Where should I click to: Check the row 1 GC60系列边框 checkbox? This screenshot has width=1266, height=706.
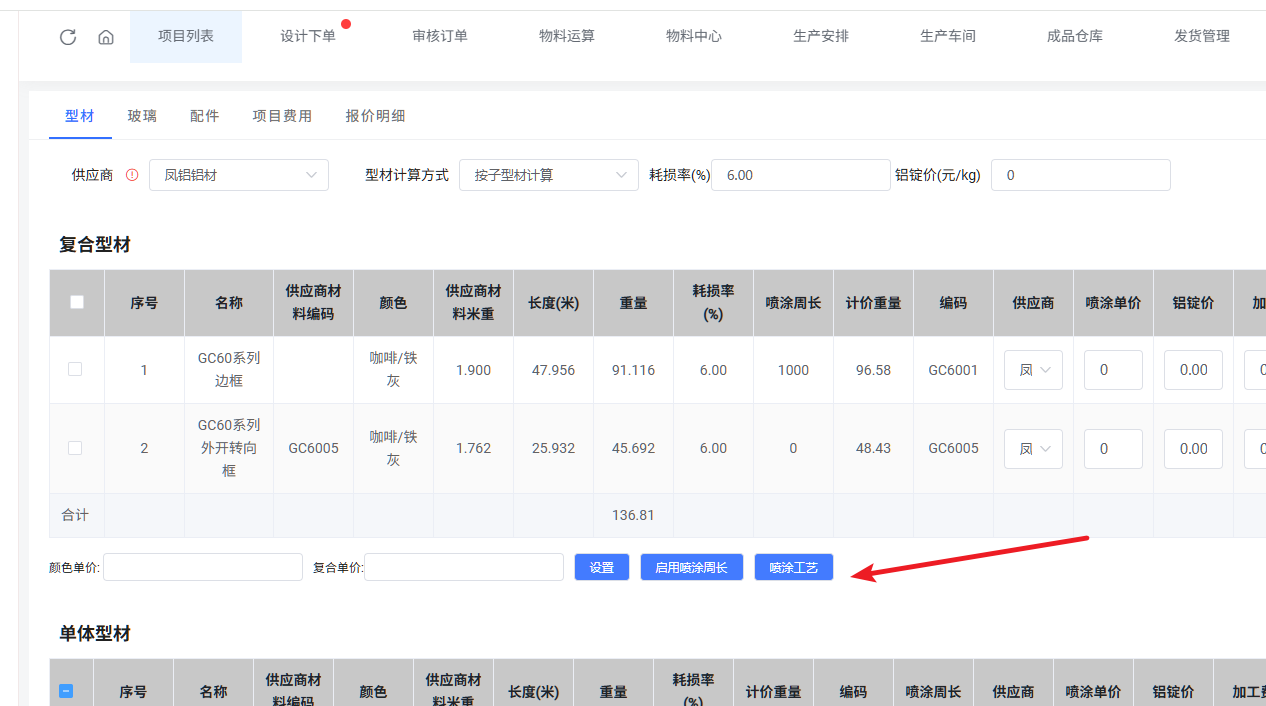pos(75,369)
